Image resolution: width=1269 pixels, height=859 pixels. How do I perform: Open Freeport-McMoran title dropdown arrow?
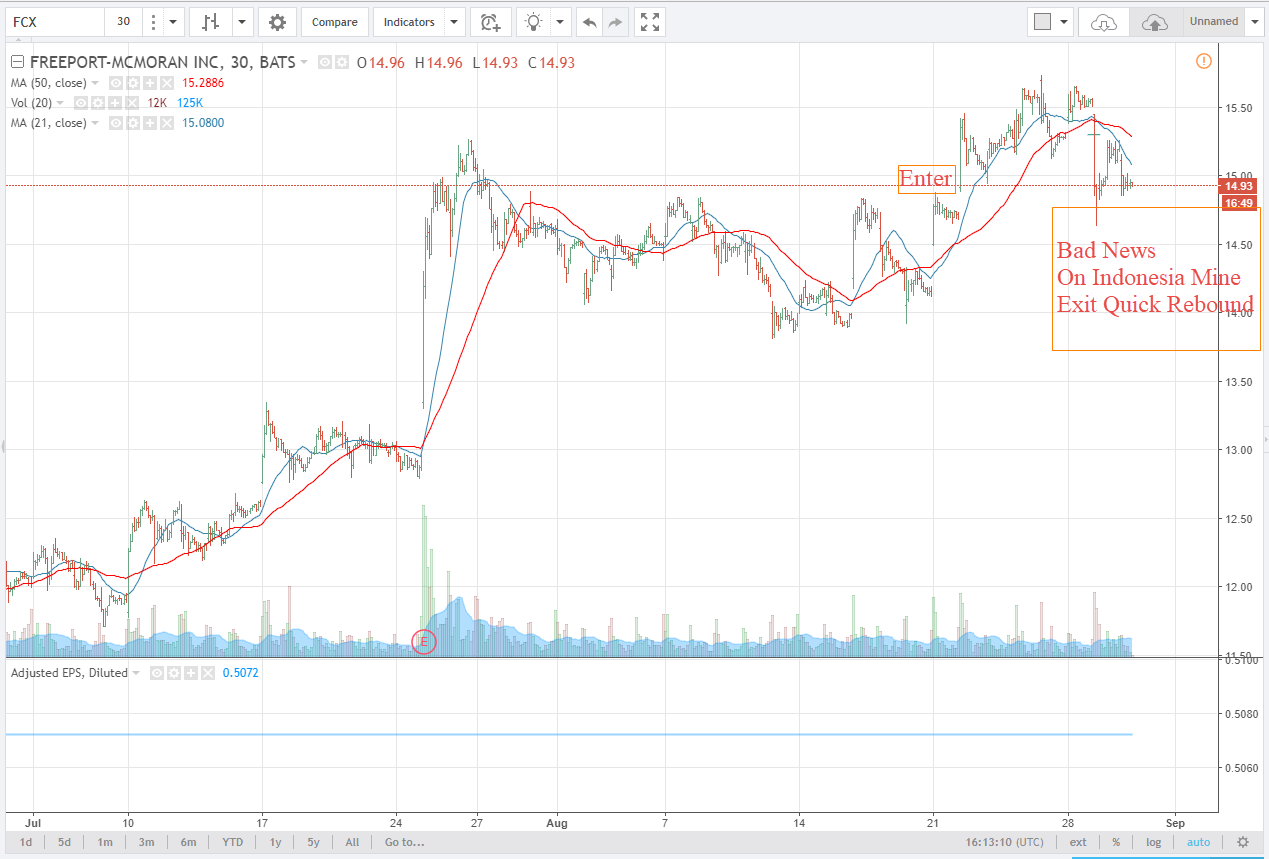point(303,62)
